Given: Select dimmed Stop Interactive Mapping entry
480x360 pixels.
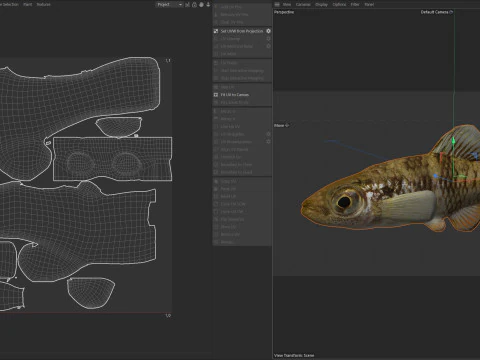Looking at the screenshot, I should 242,78.
